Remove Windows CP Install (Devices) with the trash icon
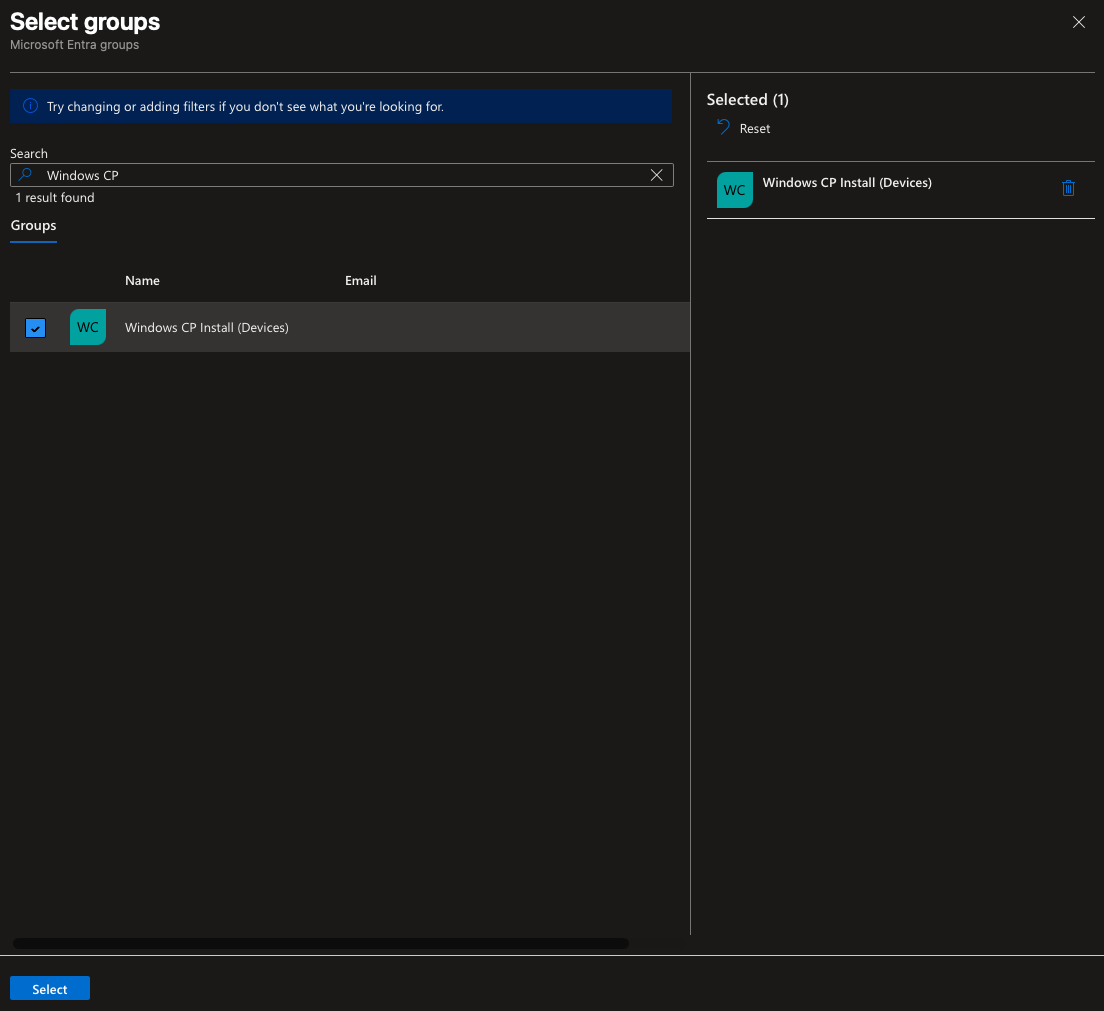The width and height of the screenshot is (1104, 1011). 1067,188
